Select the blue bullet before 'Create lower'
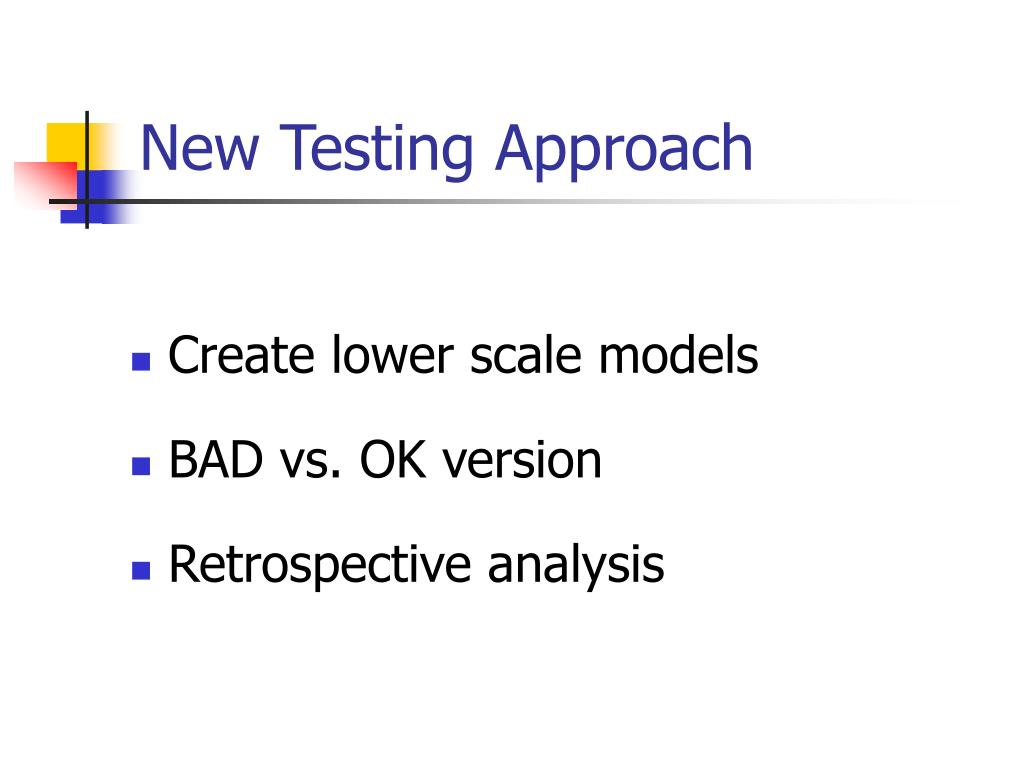1024x768 pixels. [141, 361]
